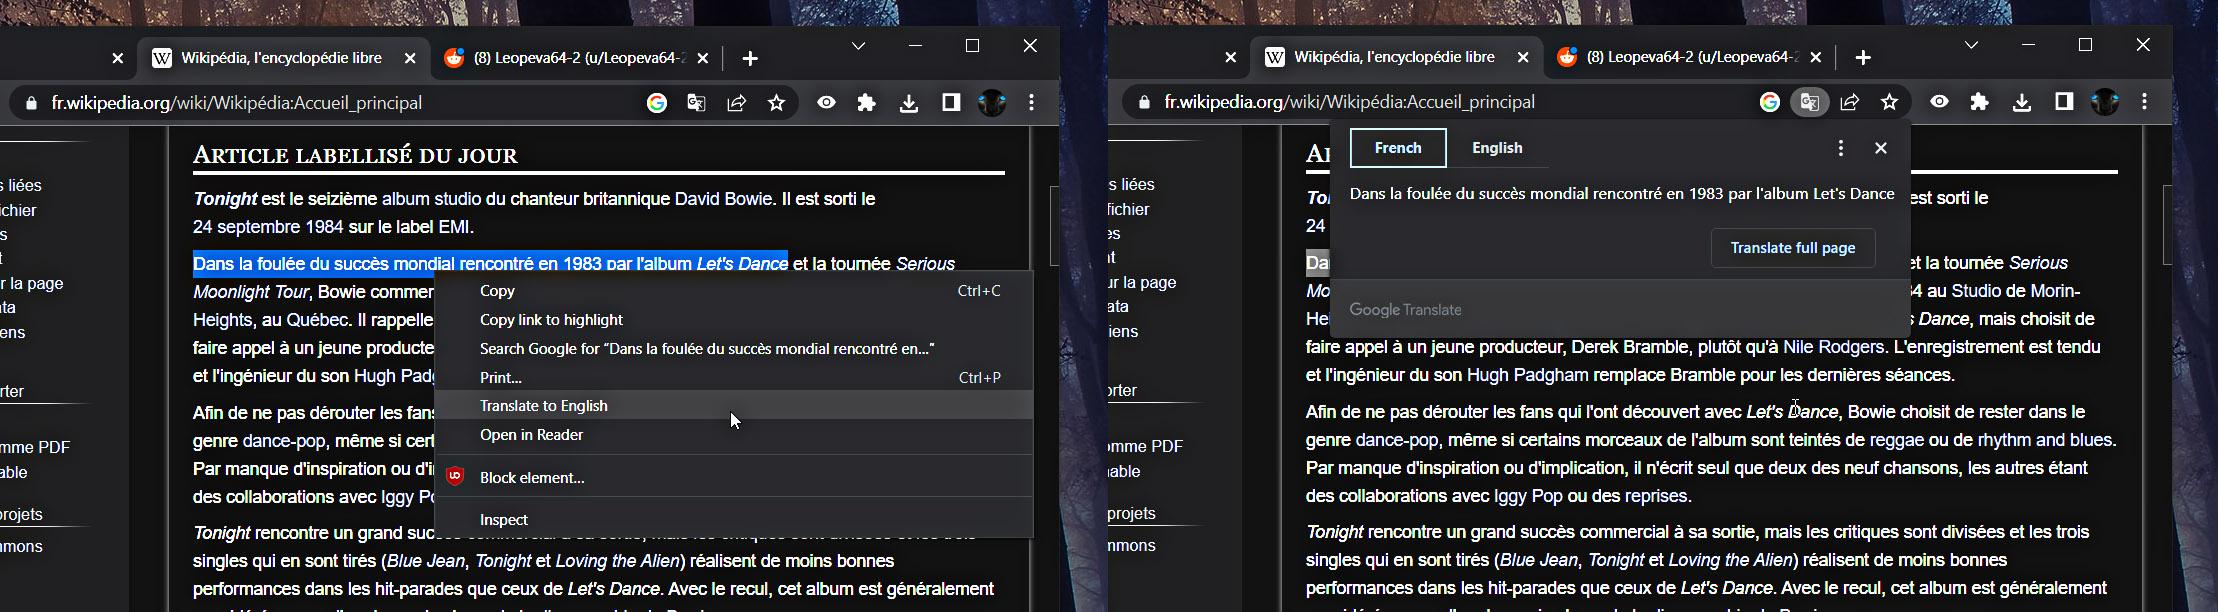
Task: Open Extensions puzzle icon in right browser
Action: tap(1980, 101)
